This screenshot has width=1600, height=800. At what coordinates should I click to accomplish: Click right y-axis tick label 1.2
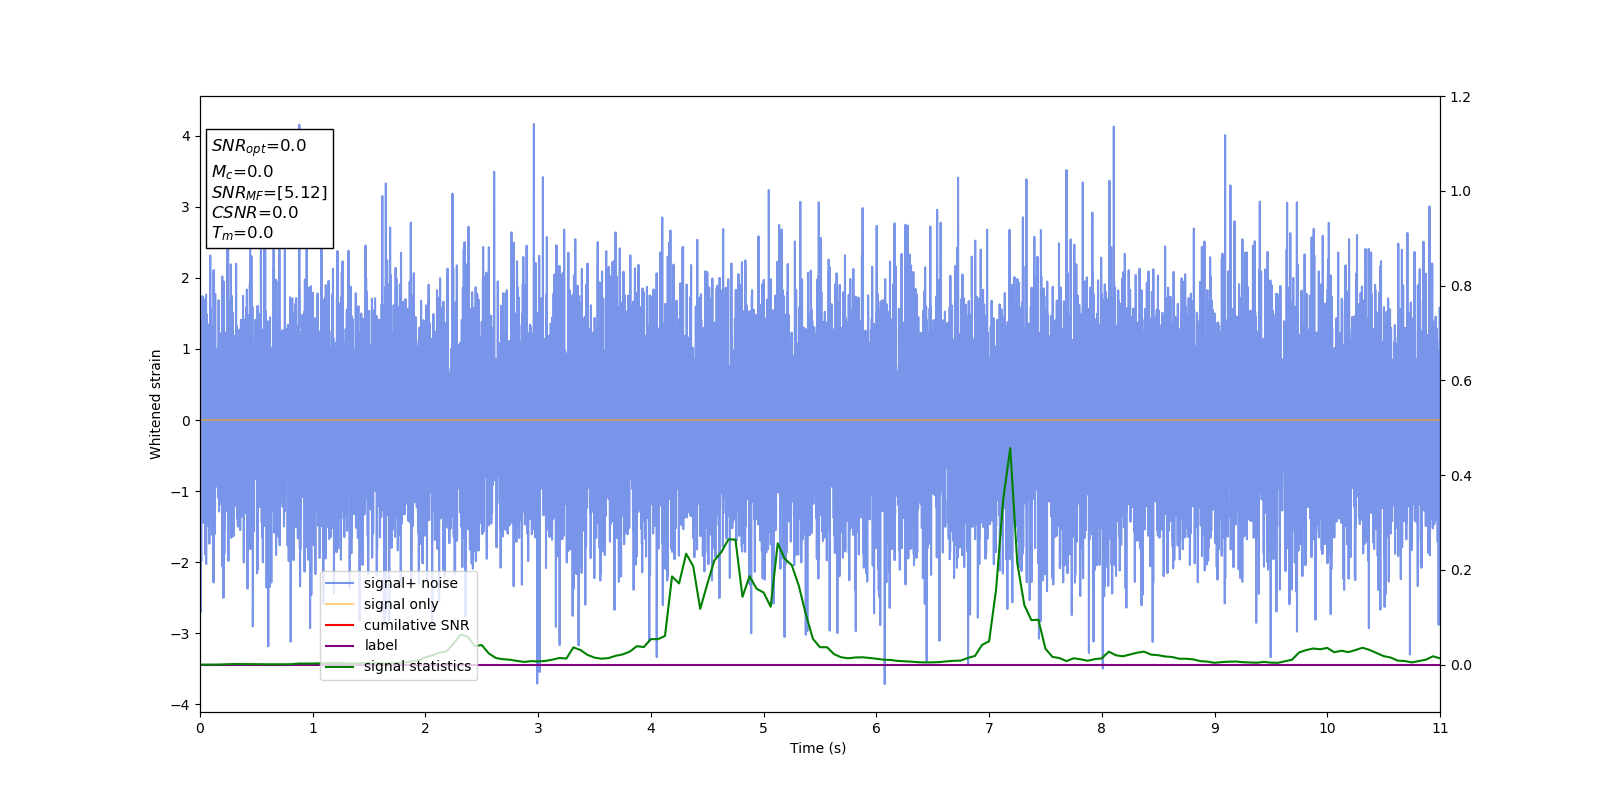pyautogui.click(x=1460, y=97)
